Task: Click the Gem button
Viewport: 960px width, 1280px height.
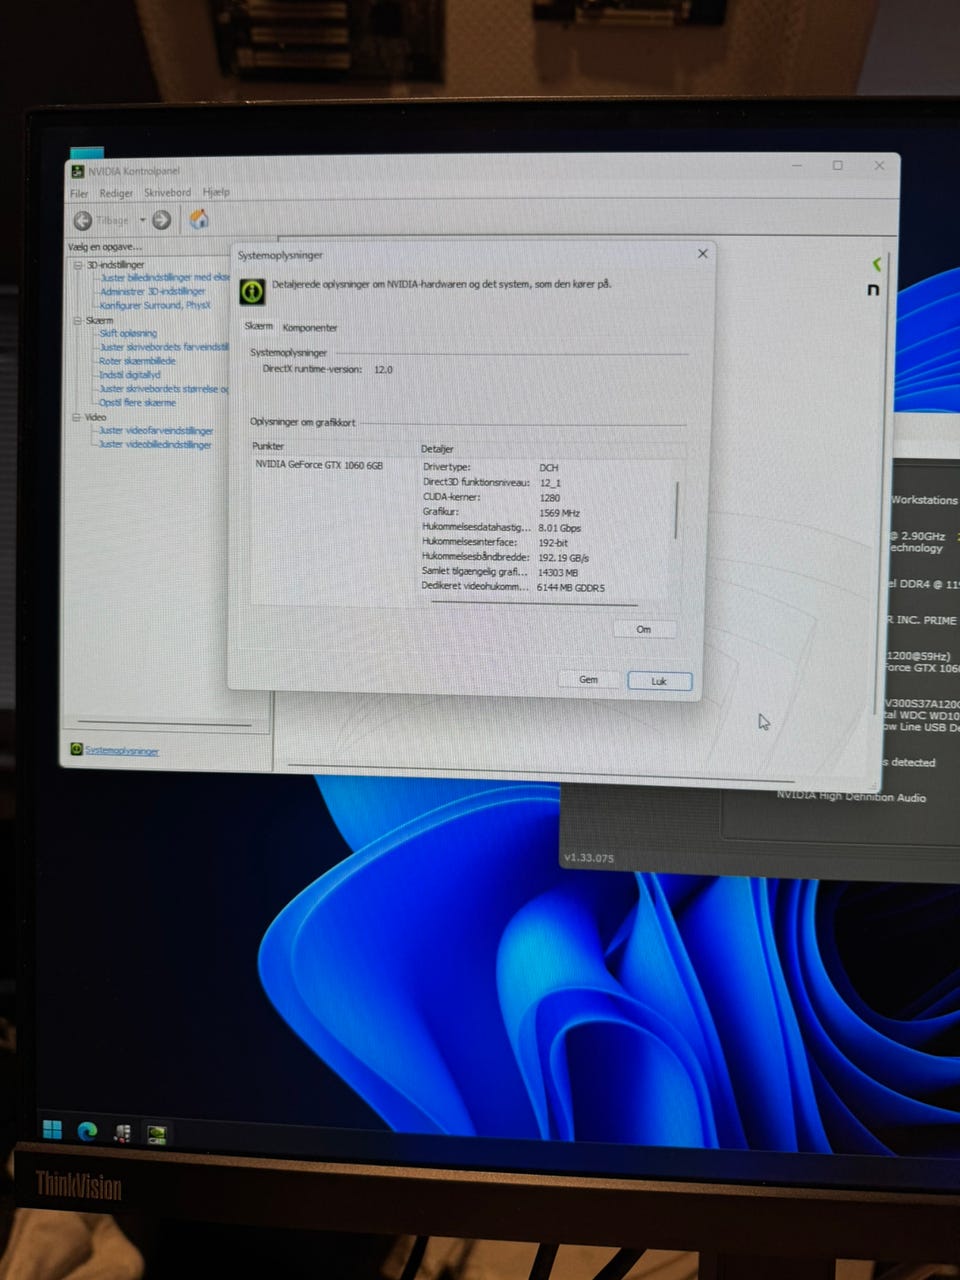Action: point(588,680)
